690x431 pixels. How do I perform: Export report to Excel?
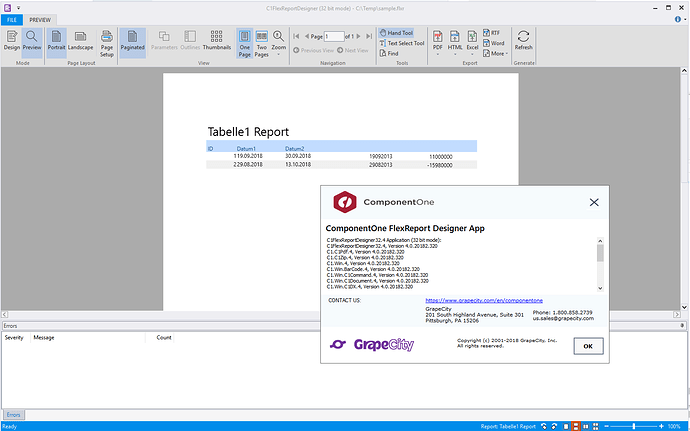[x=472, y=40]
